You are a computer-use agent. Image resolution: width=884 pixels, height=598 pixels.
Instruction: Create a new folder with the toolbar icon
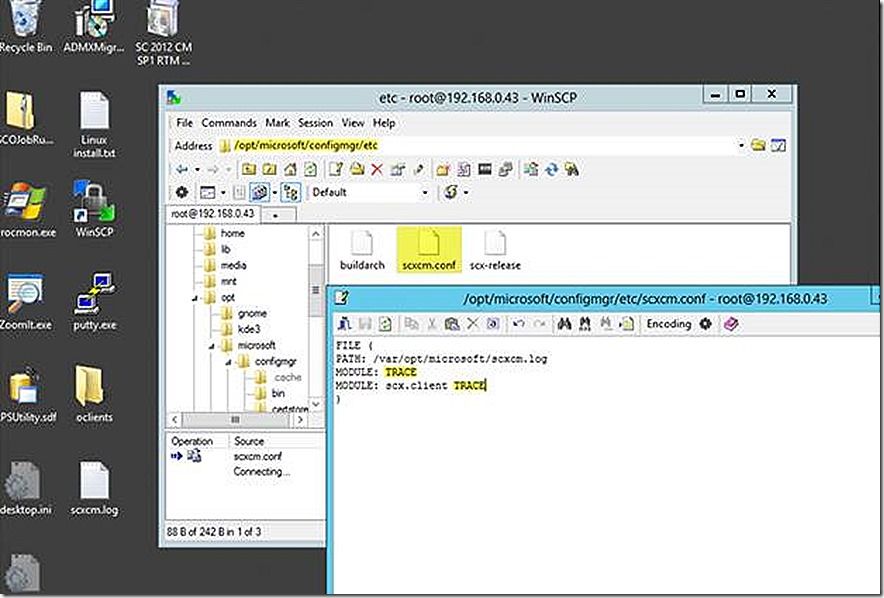click(443, 169)
